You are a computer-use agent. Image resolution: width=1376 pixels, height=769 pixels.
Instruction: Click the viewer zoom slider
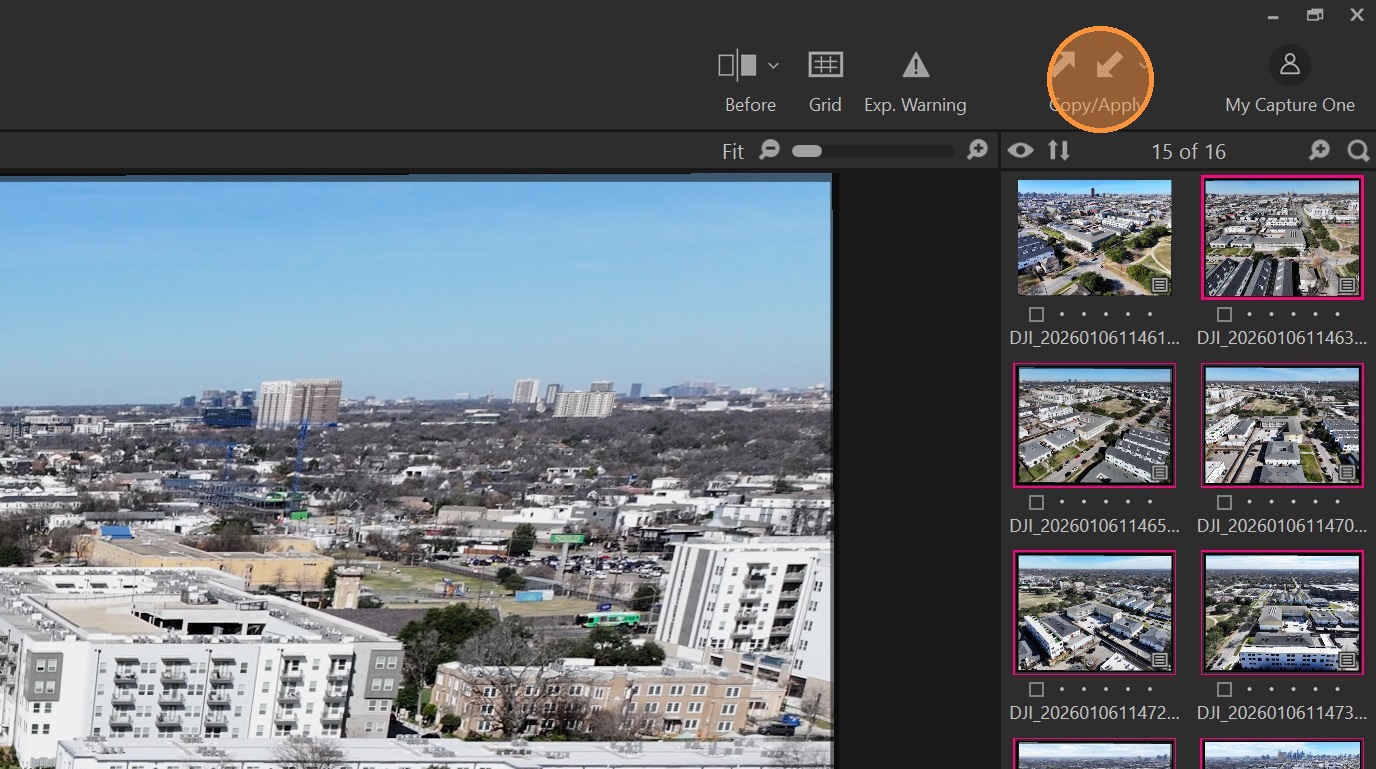(x=872, y=151)
